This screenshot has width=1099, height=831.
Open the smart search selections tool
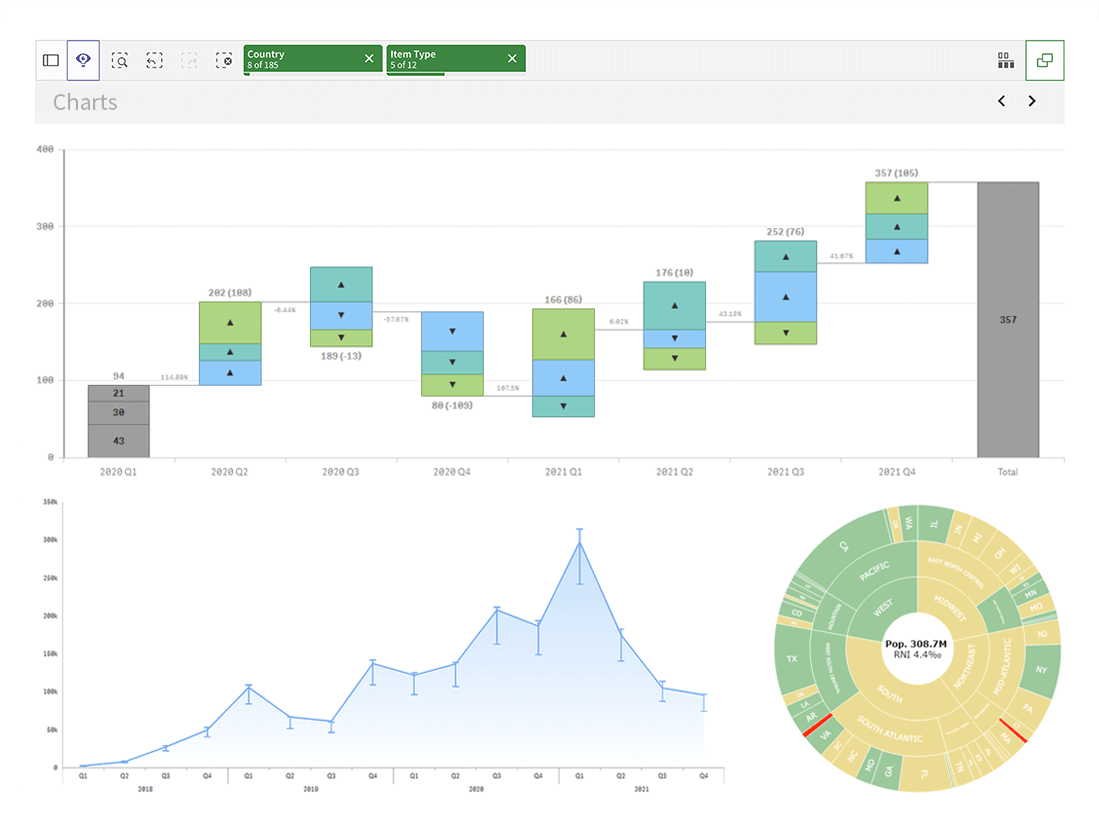[119, 60]
